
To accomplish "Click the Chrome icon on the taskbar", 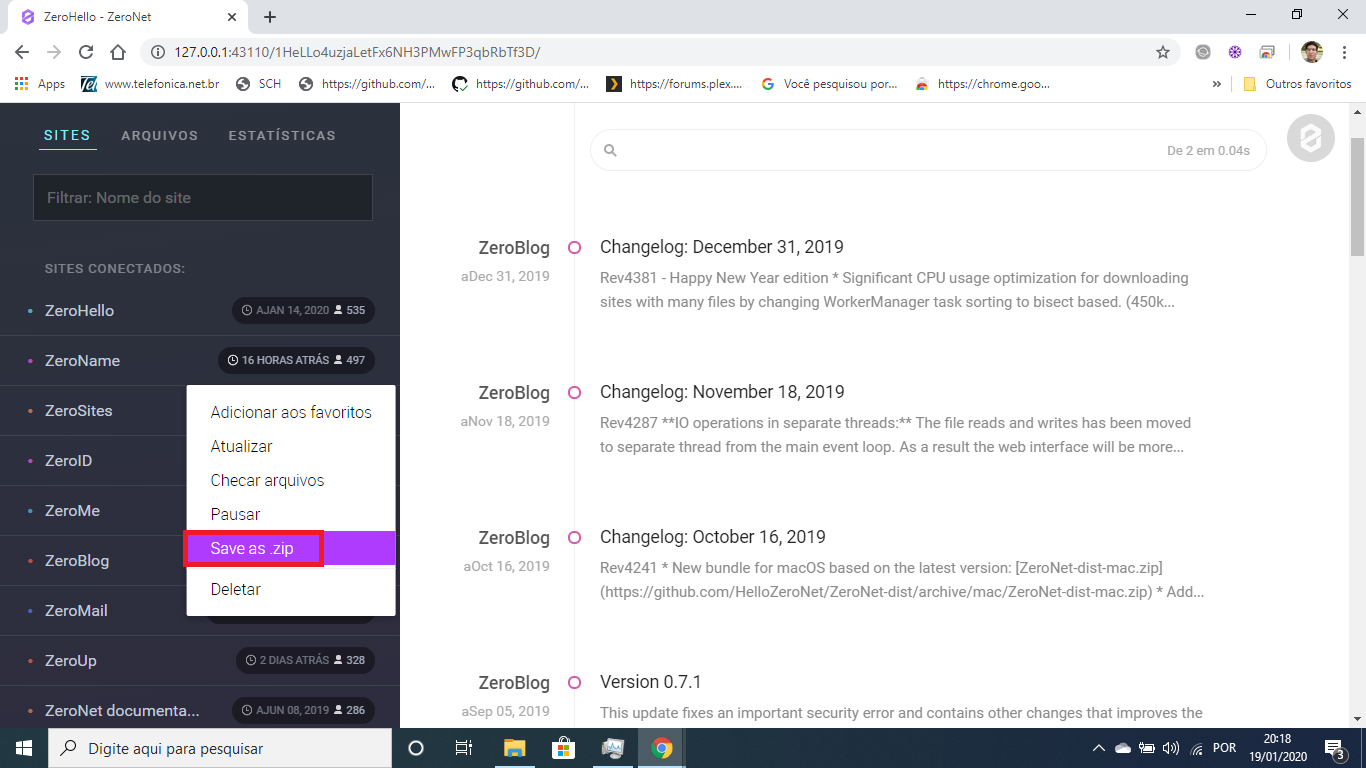I will 661,748.
